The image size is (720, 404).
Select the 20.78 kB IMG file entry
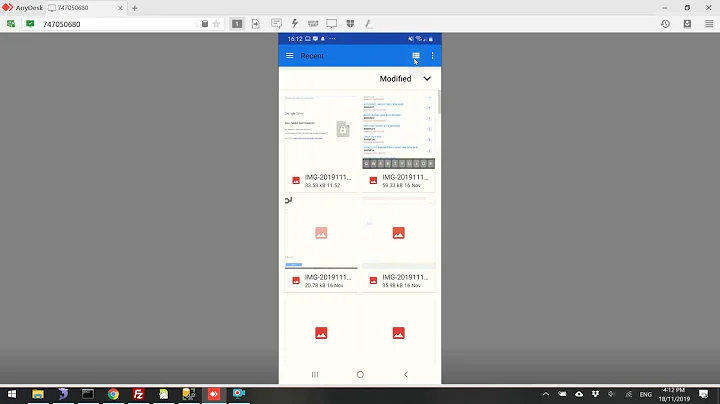click(x=321, y=281)
